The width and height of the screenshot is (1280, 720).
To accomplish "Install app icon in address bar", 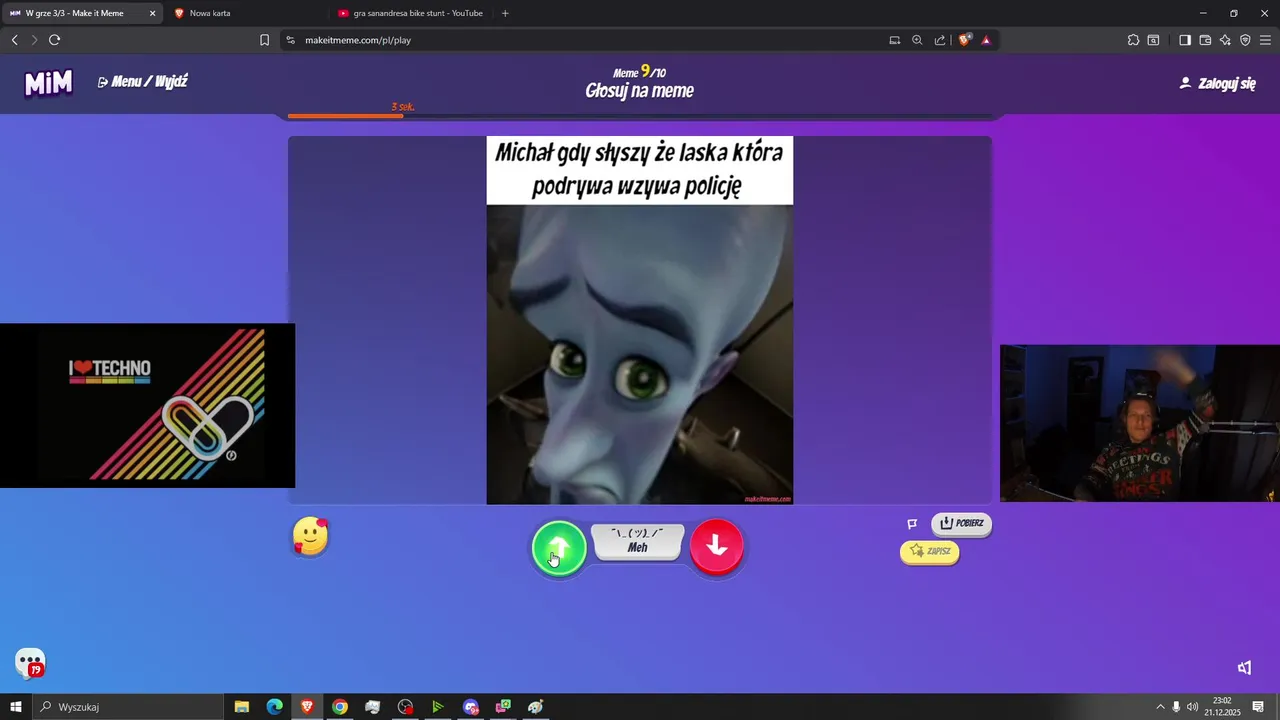I will [x=895, y=40].
